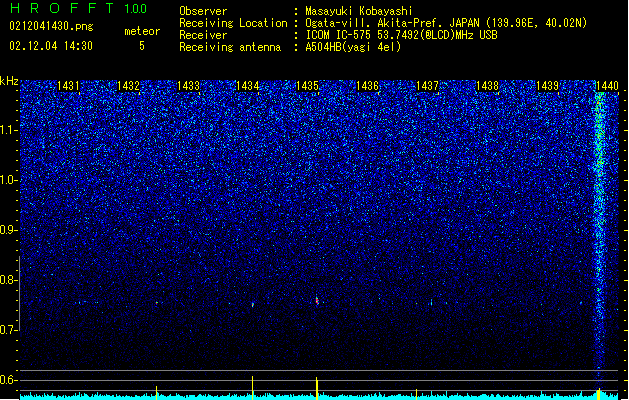Viewport: 629px width, 400px height.
Task: Click the kHz axis unit label
Action: click(x=9, y=81)
